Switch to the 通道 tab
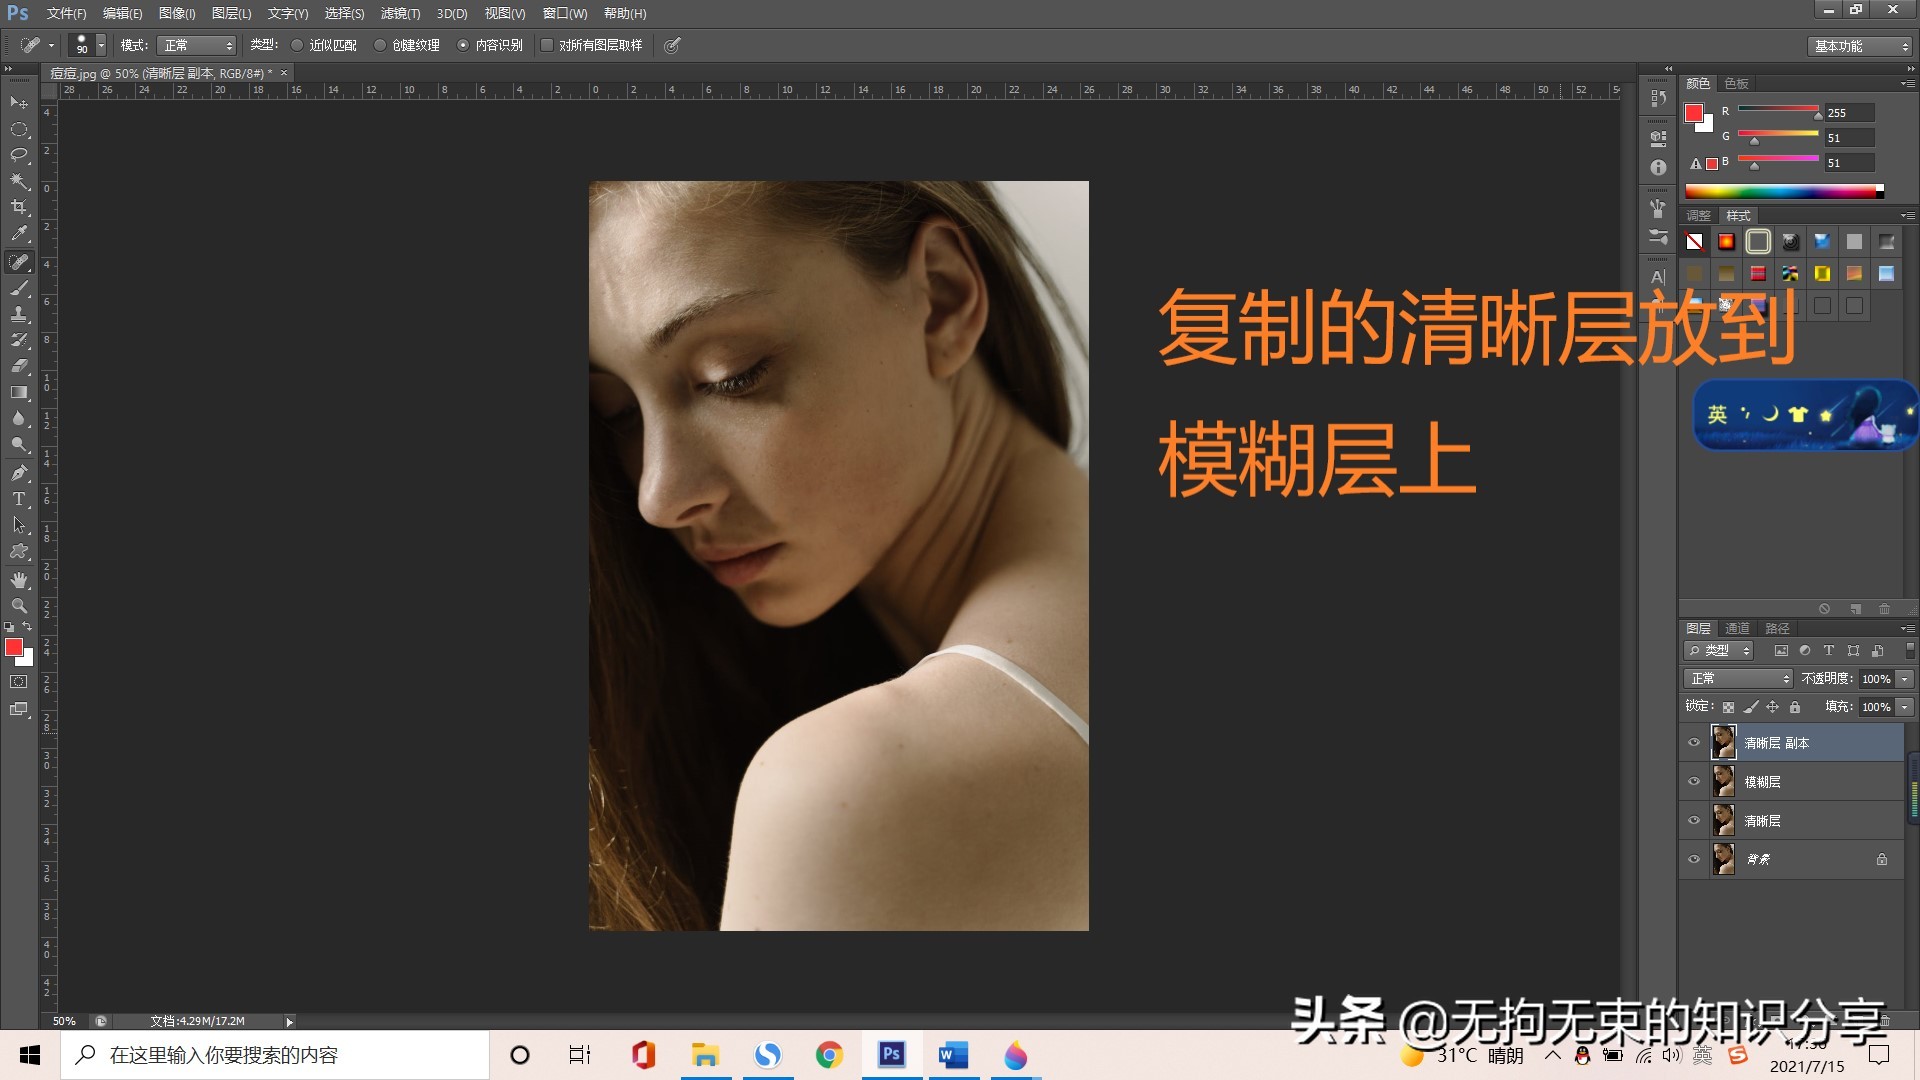The width and height of the screenshot is (1920, 1080). 1737,628
